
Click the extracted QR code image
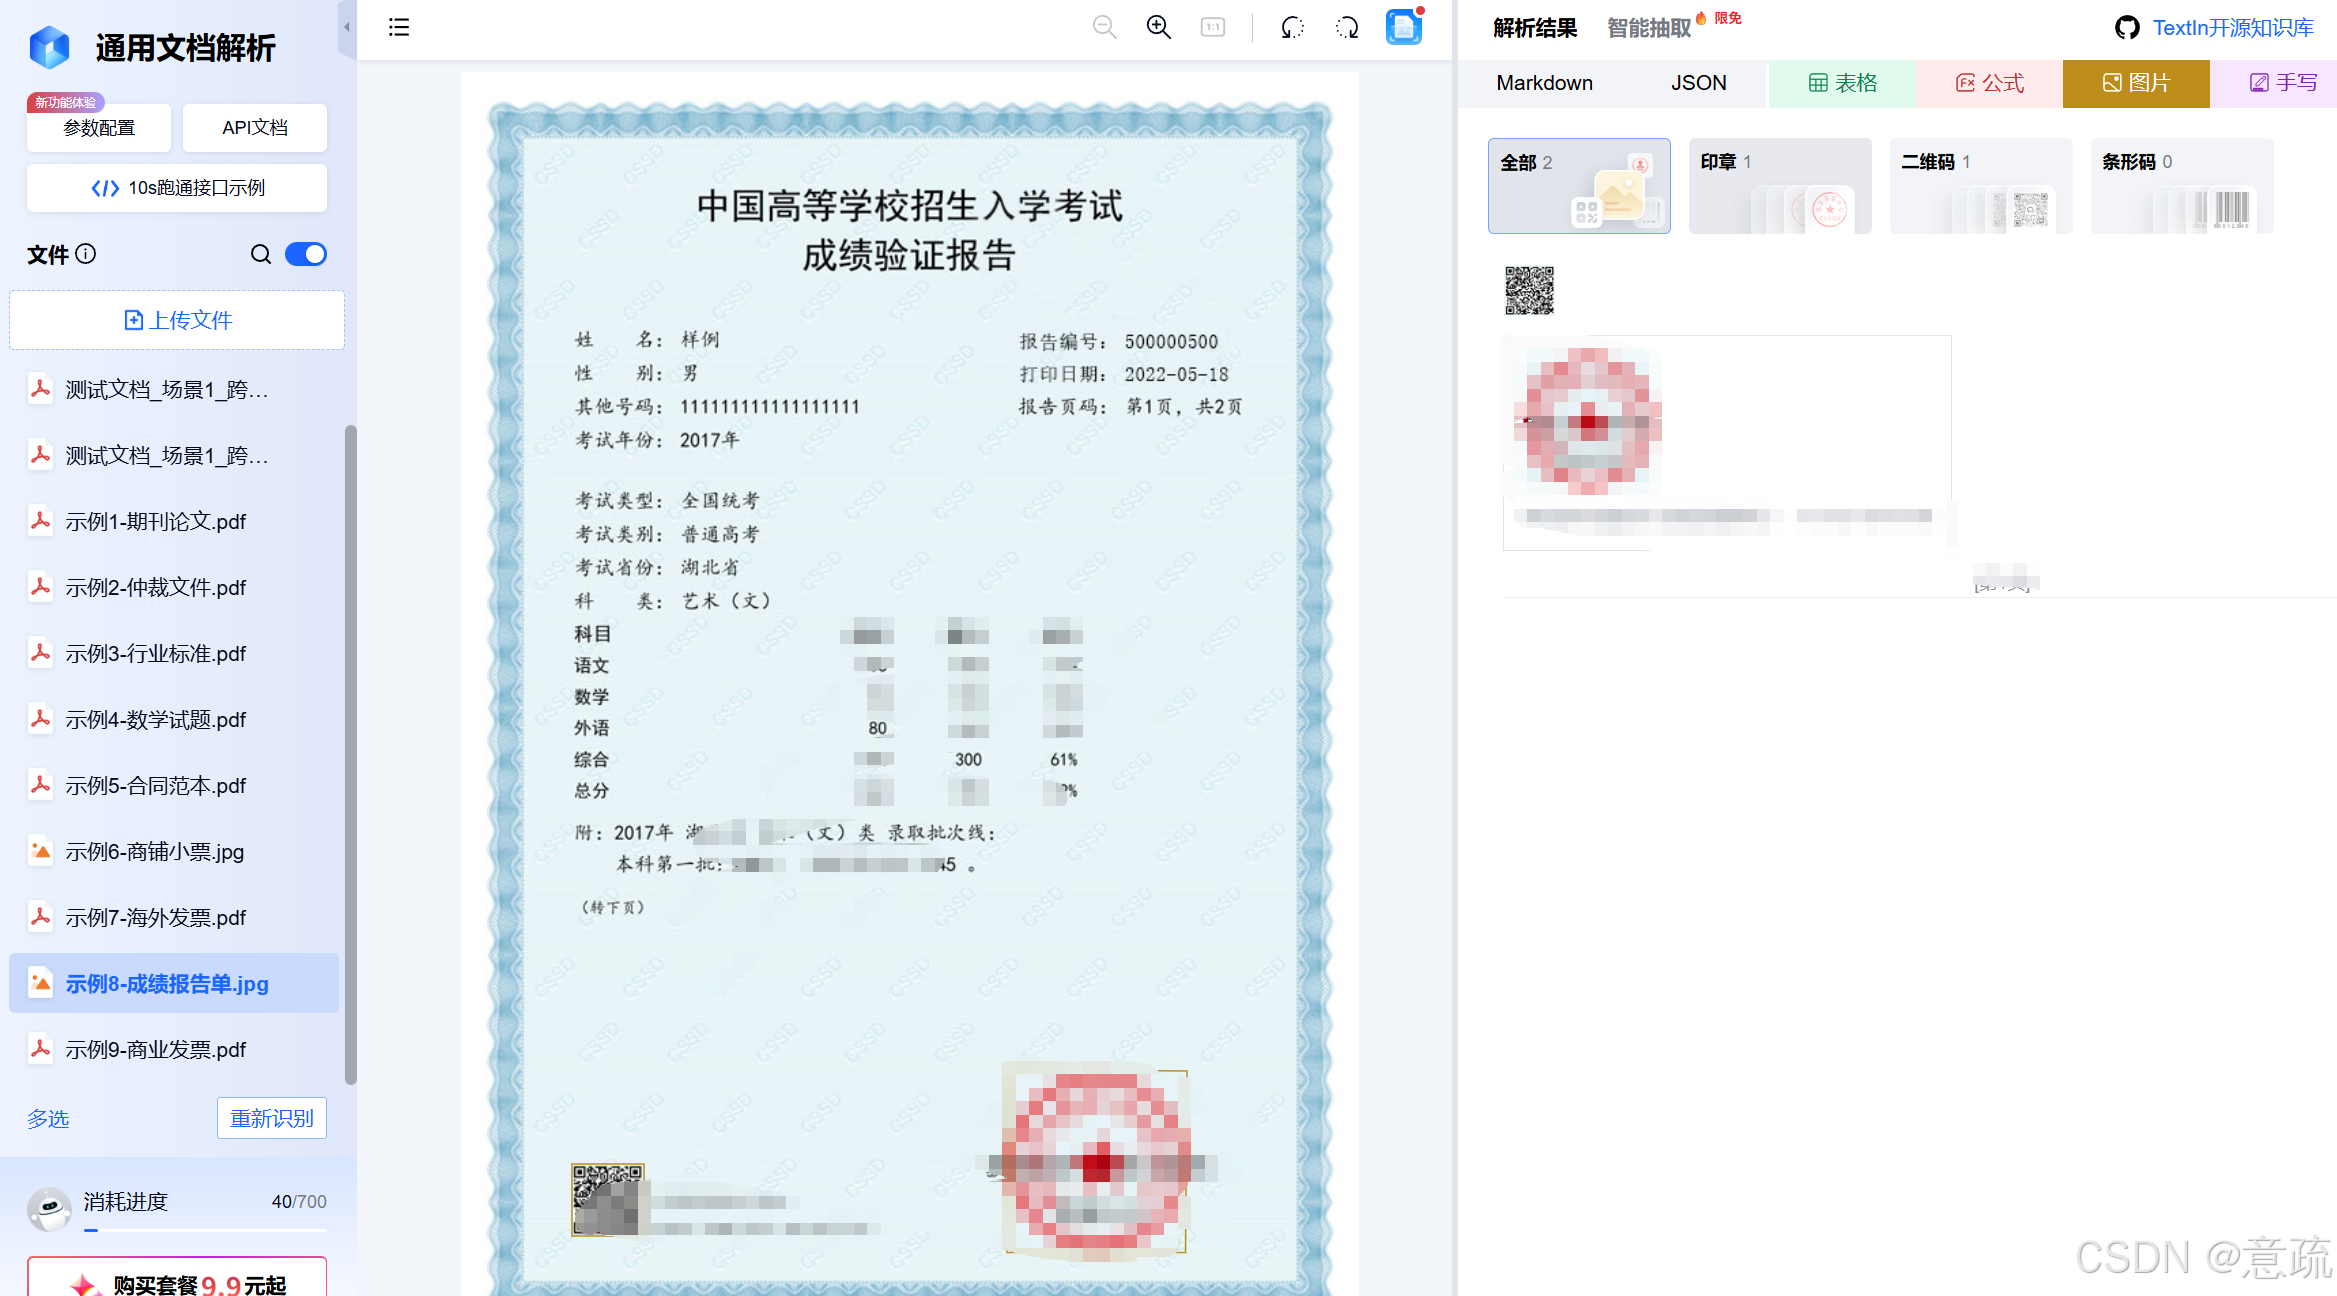tap(1529, 290)
